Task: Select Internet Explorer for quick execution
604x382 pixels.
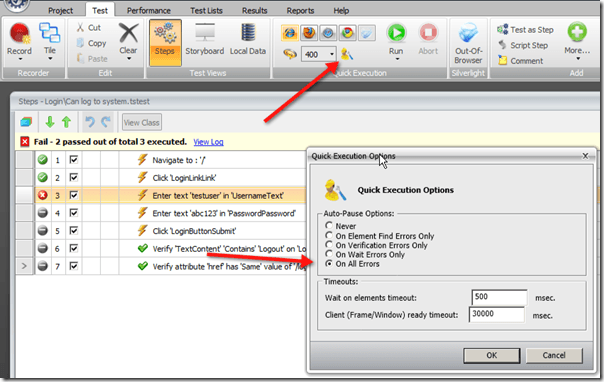Action: 290,33
